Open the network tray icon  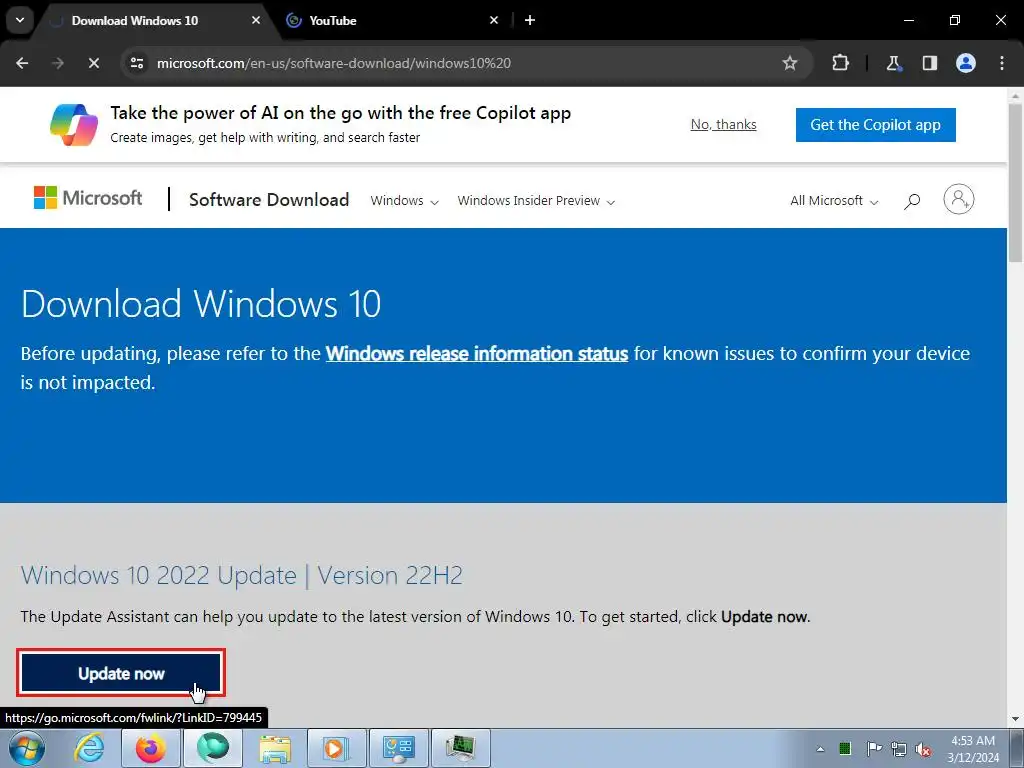(x=899, y=749)
